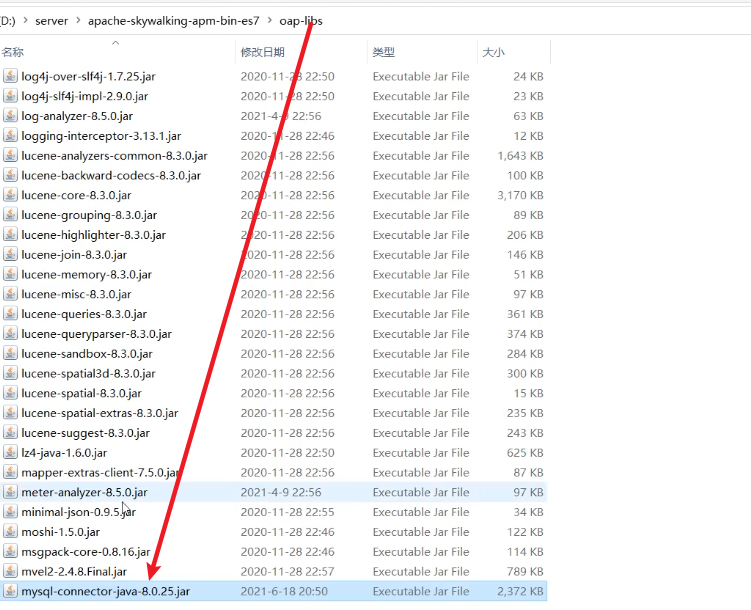Expand the chevron before server in address bar
The height and width of the screenshot is (610, 751).
click(24, 20)
